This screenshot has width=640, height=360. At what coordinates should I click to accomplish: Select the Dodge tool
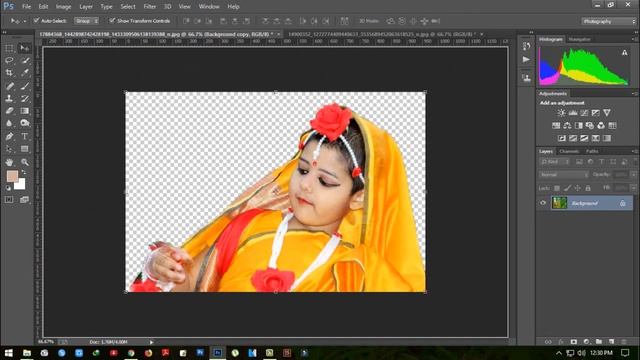coord(24,123)
